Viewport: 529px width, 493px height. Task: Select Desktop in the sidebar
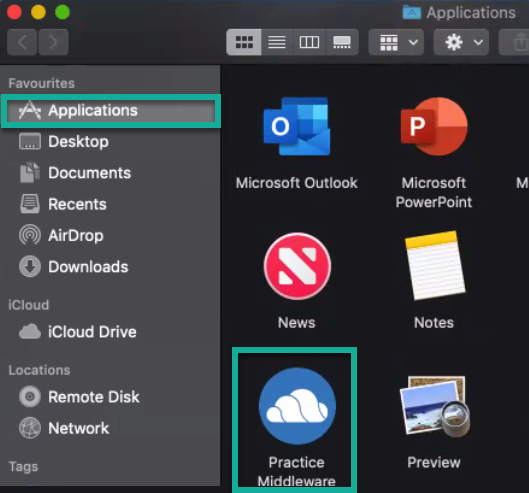(x=111, y=142)
